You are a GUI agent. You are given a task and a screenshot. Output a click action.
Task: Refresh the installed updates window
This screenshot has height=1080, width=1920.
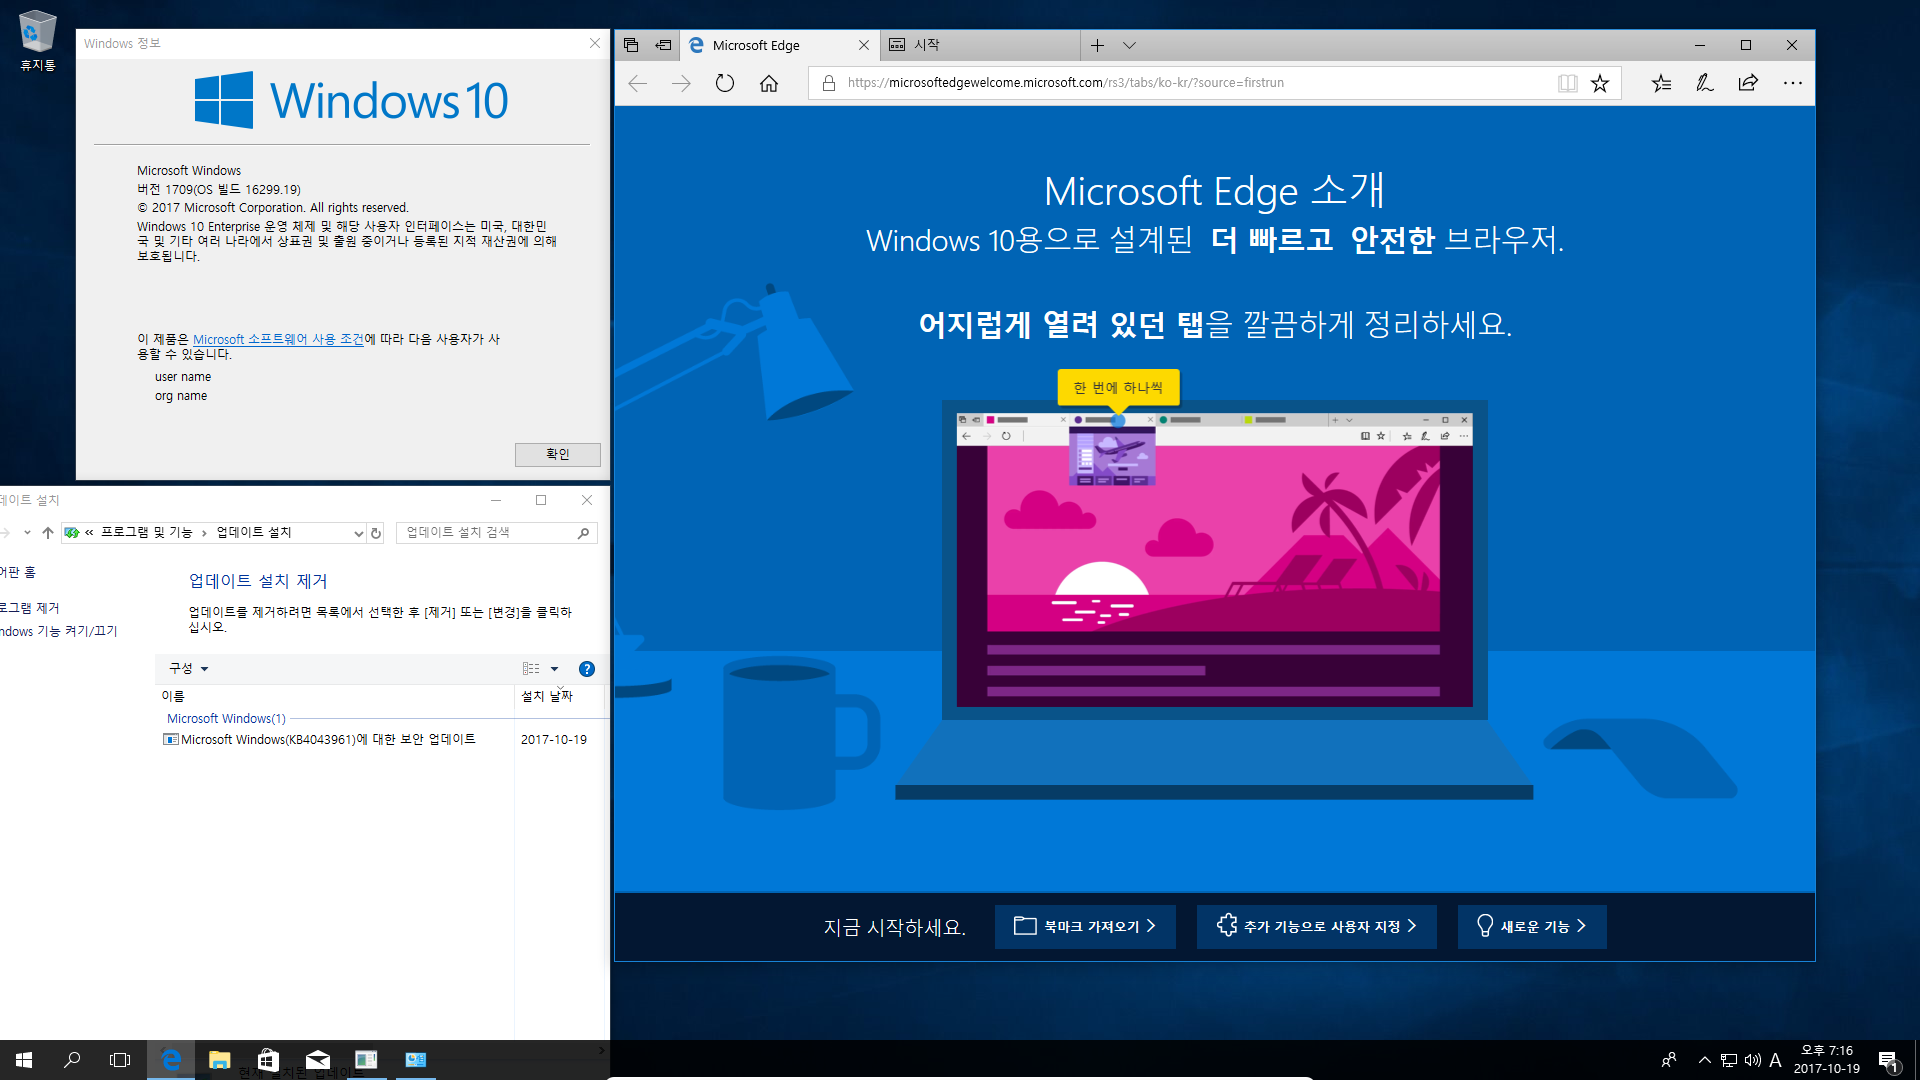click(376, 533)
